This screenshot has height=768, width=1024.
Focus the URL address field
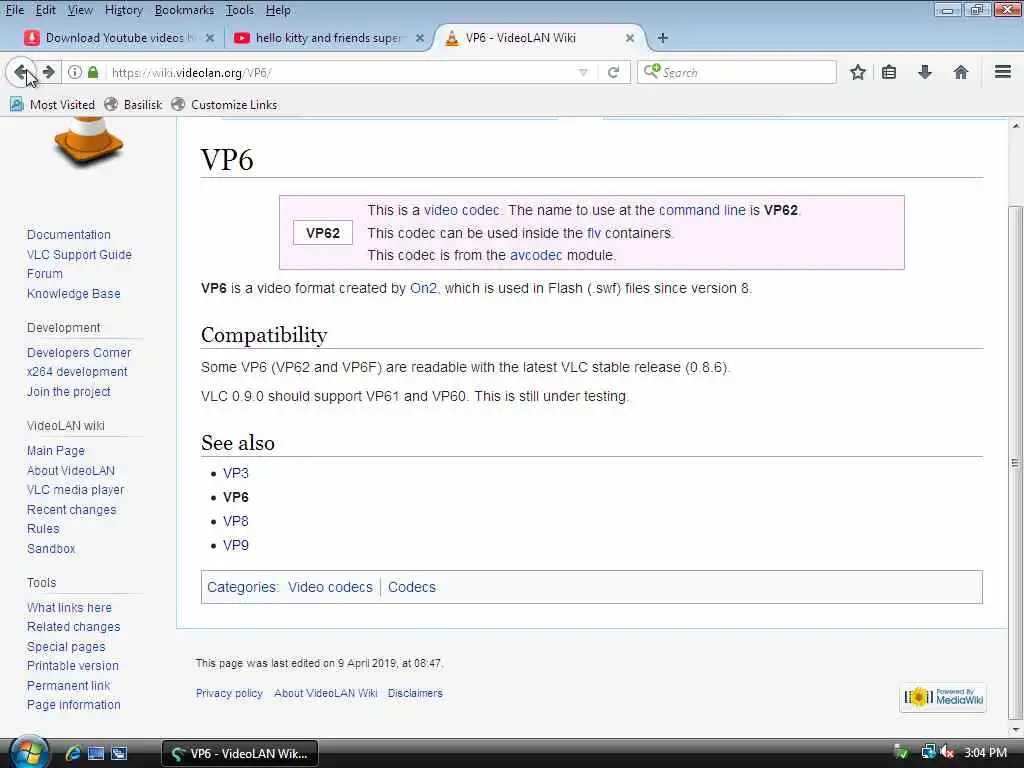[340, 72]
